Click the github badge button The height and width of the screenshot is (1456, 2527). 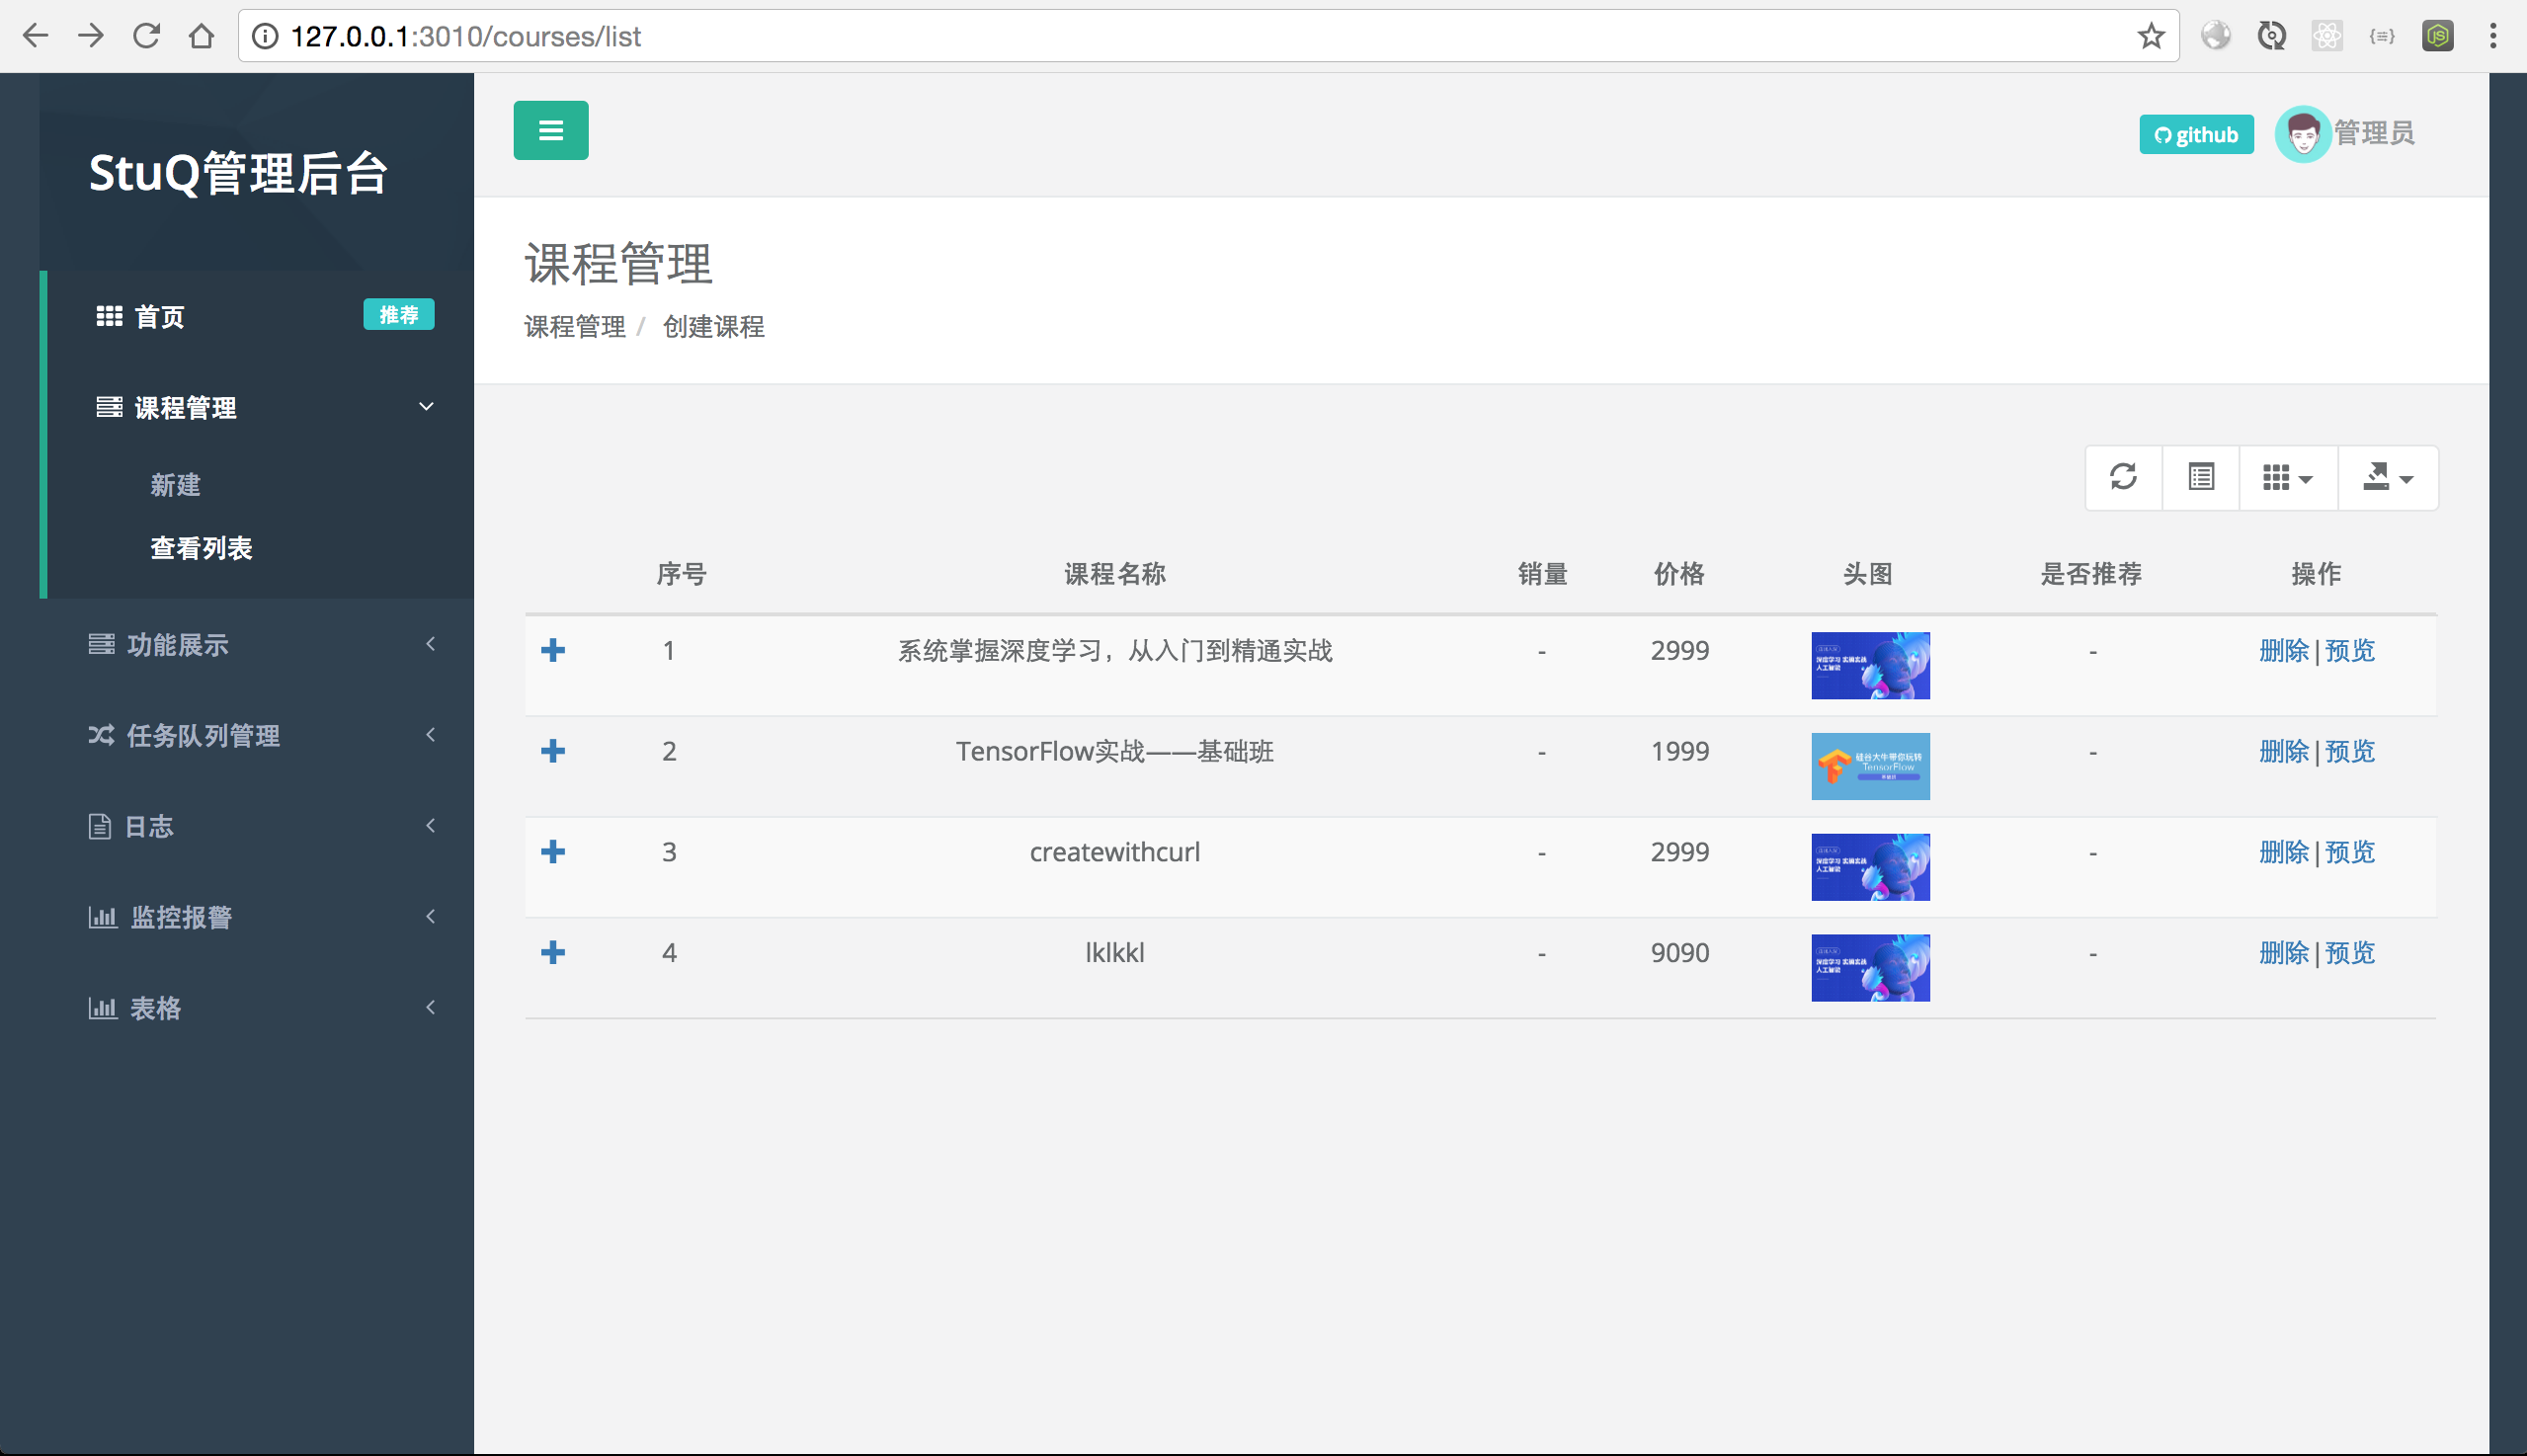coord(2196,135)
